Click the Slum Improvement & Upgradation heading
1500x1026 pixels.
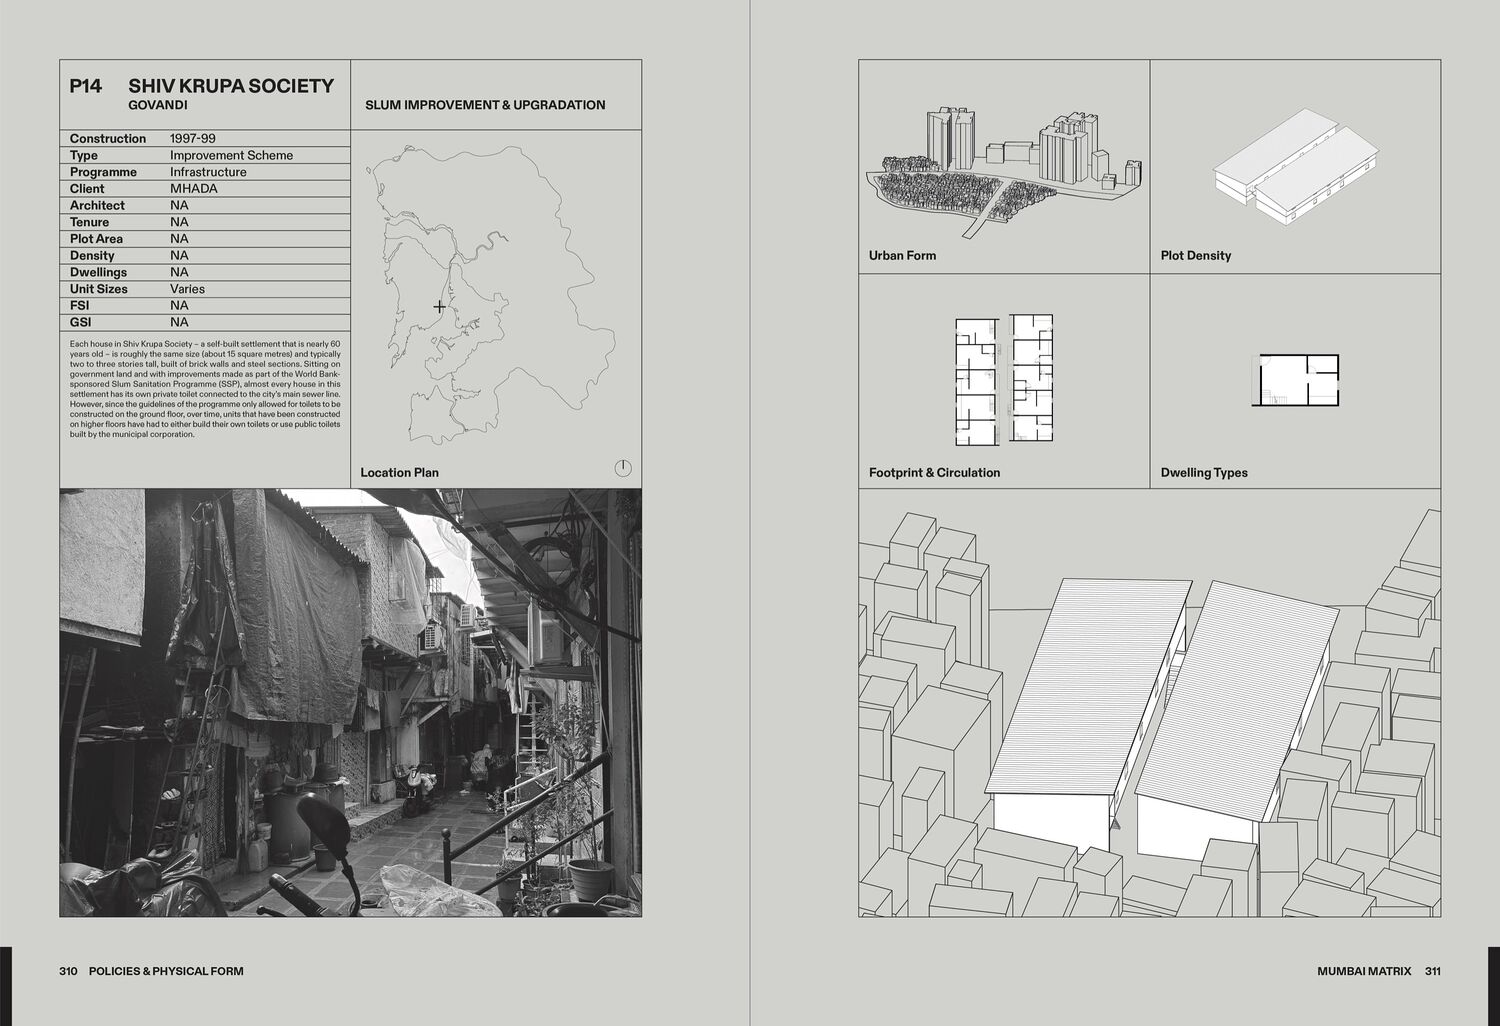click(x=485, y=105)
